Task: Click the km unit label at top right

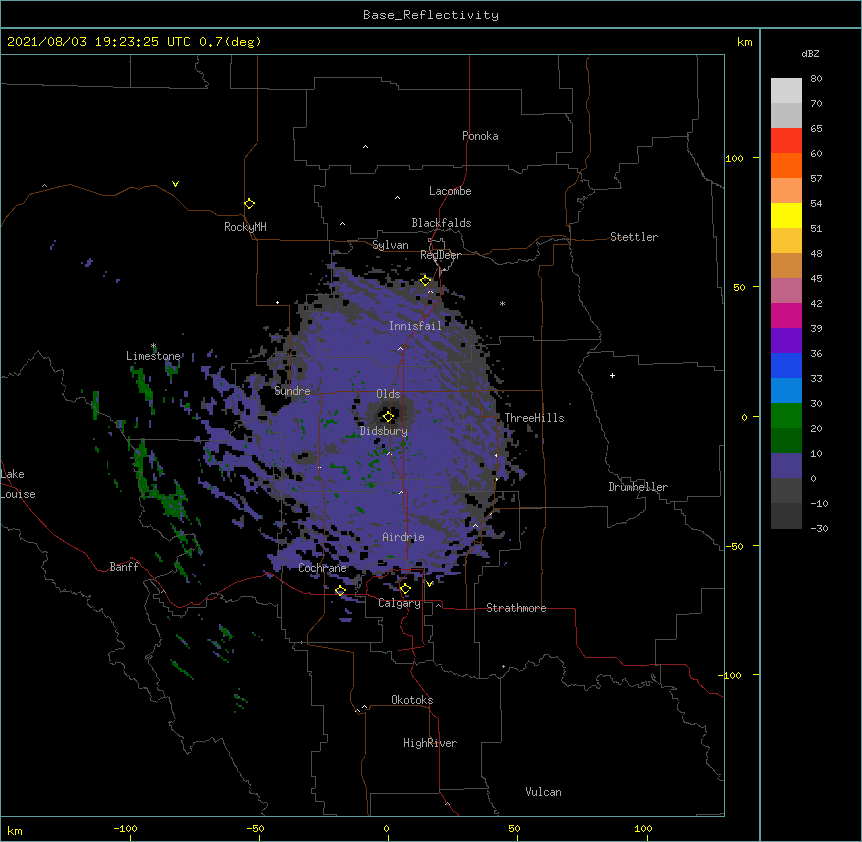Action: (744, 42)
